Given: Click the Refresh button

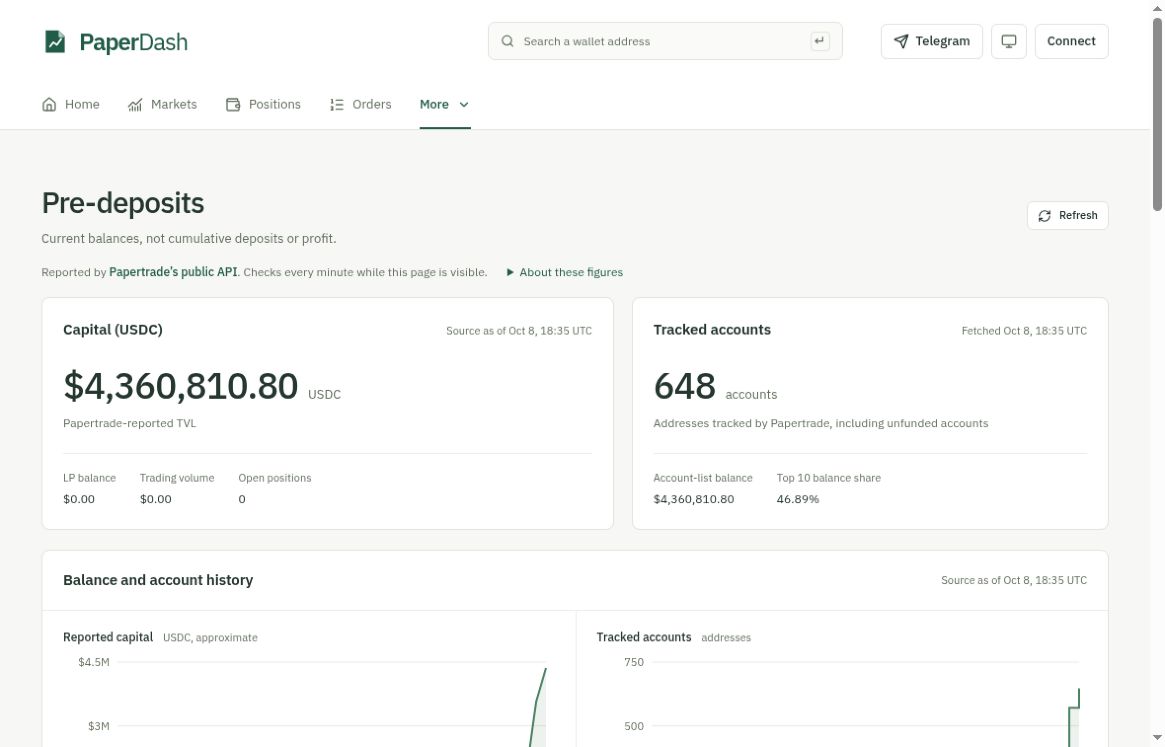Looking at the screenshot, I should [1068, 216].
